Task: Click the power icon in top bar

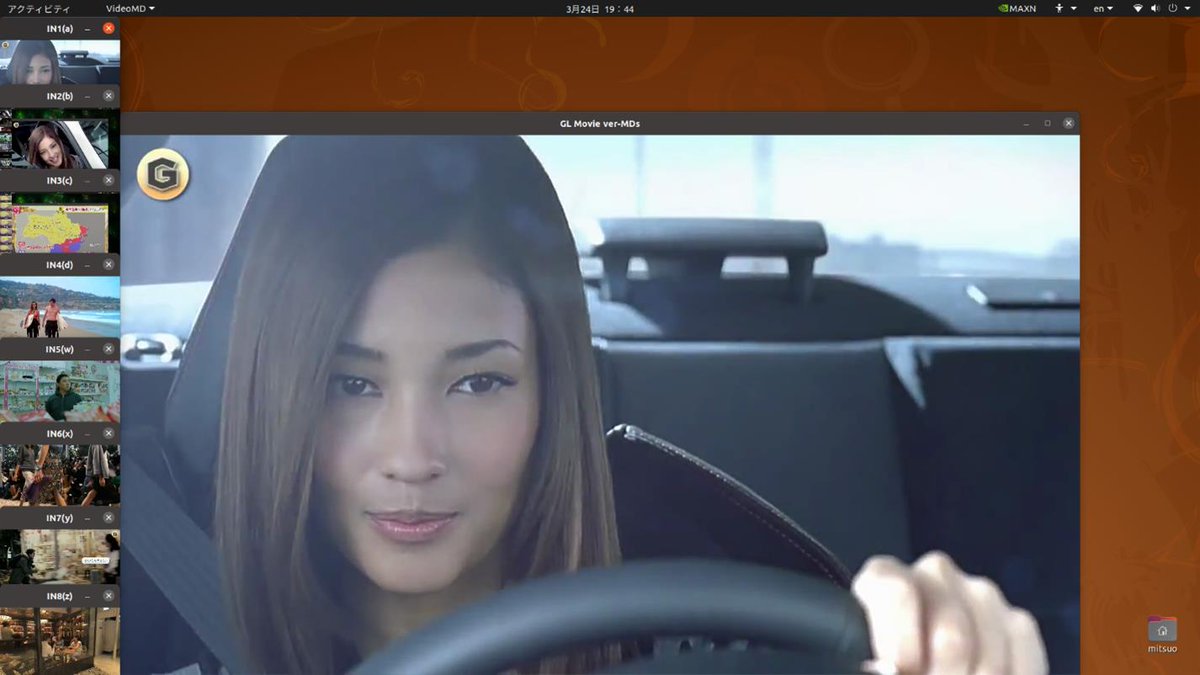Action: (x=1172, y=8)
